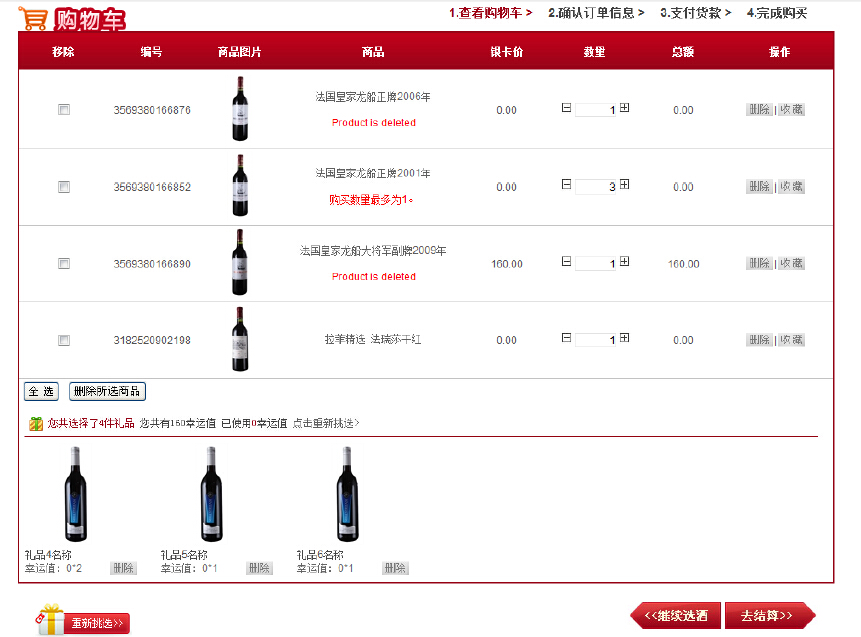Viewport: 861px width, 637px height.
Task: Click the 点击重新挑选 link
Action: point(325,424)
